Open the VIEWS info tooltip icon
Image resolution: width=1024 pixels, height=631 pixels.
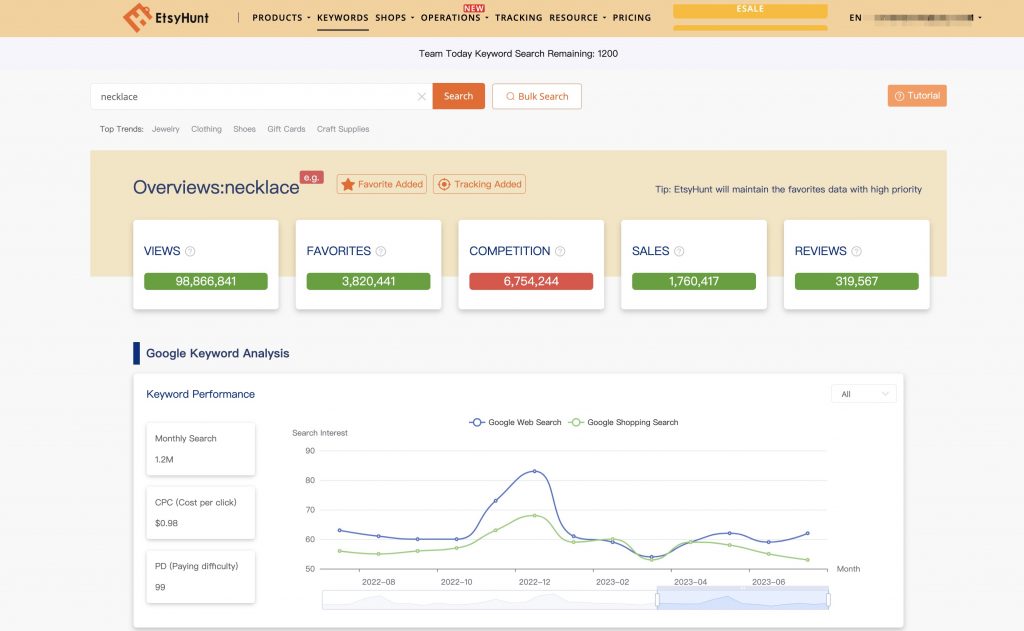190,251
